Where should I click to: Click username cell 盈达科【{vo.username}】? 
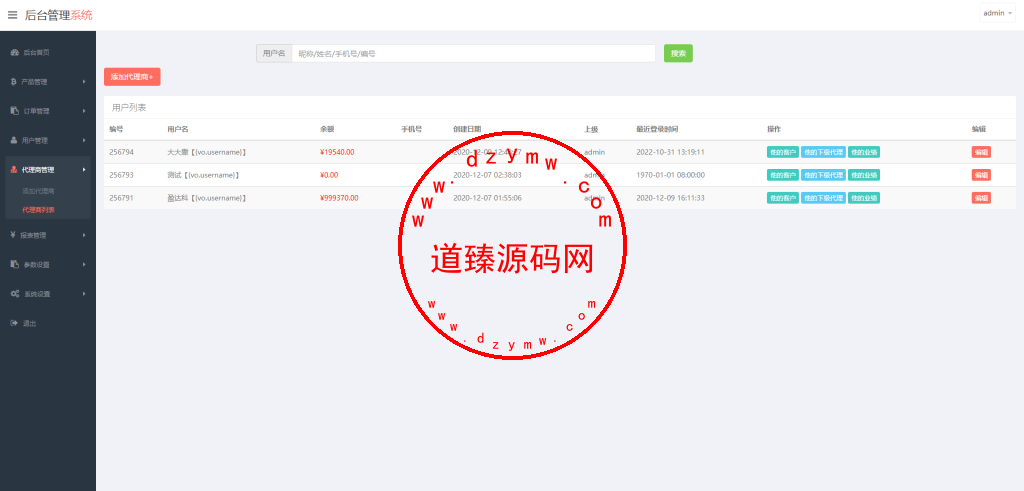pos(206,198)
